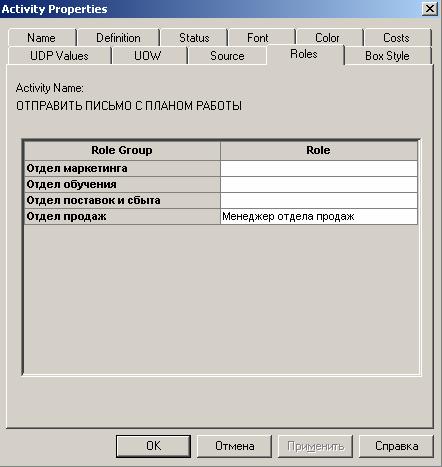This screenshot has width=442, height=467.
Task: Select the Source tab
Action: pyautogui.click(x=227, y=56)
